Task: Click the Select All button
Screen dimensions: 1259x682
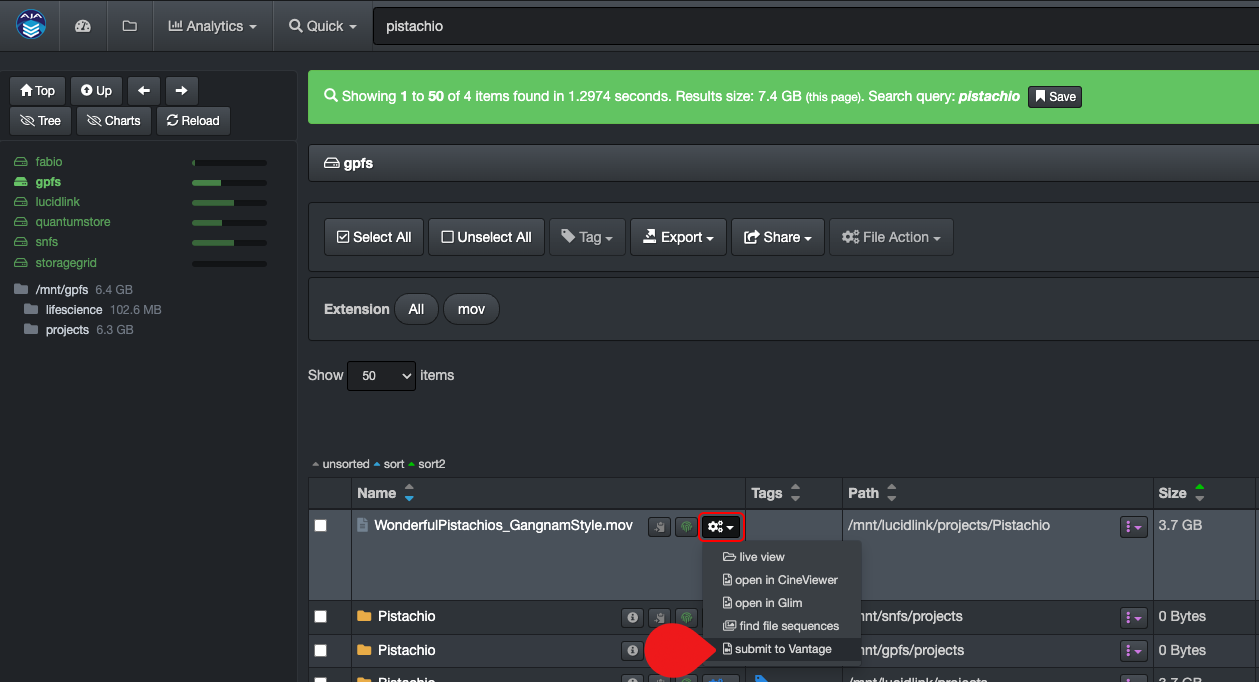Action: point(373,237)
